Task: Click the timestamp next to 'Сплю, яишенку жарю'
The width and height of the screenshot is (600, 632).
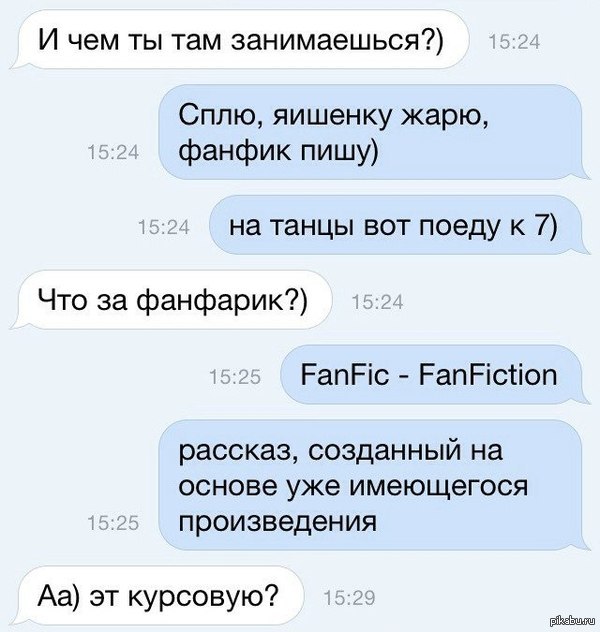Action: 113,153
